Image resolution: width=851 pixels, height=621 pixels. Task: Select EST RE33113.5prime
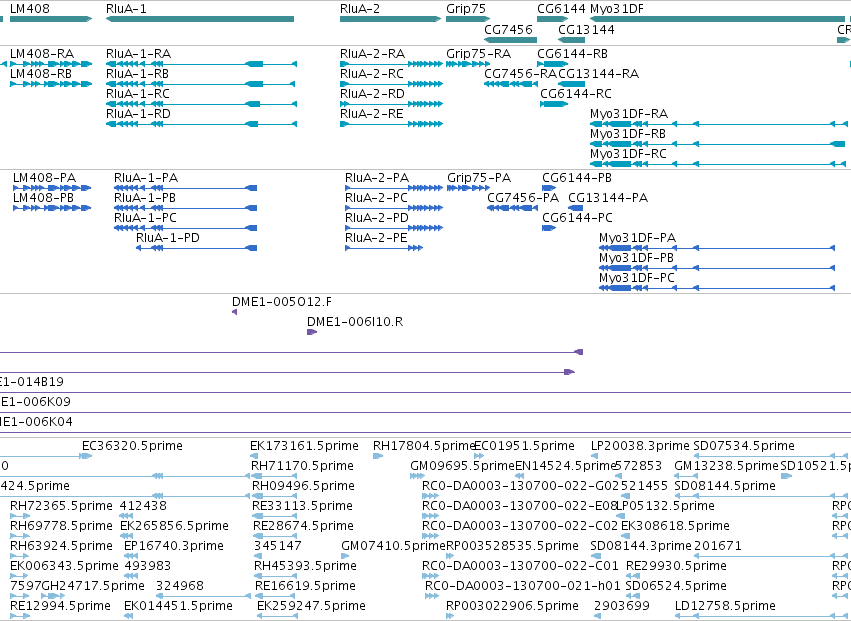pyautogui.click(x=274, y=516)
